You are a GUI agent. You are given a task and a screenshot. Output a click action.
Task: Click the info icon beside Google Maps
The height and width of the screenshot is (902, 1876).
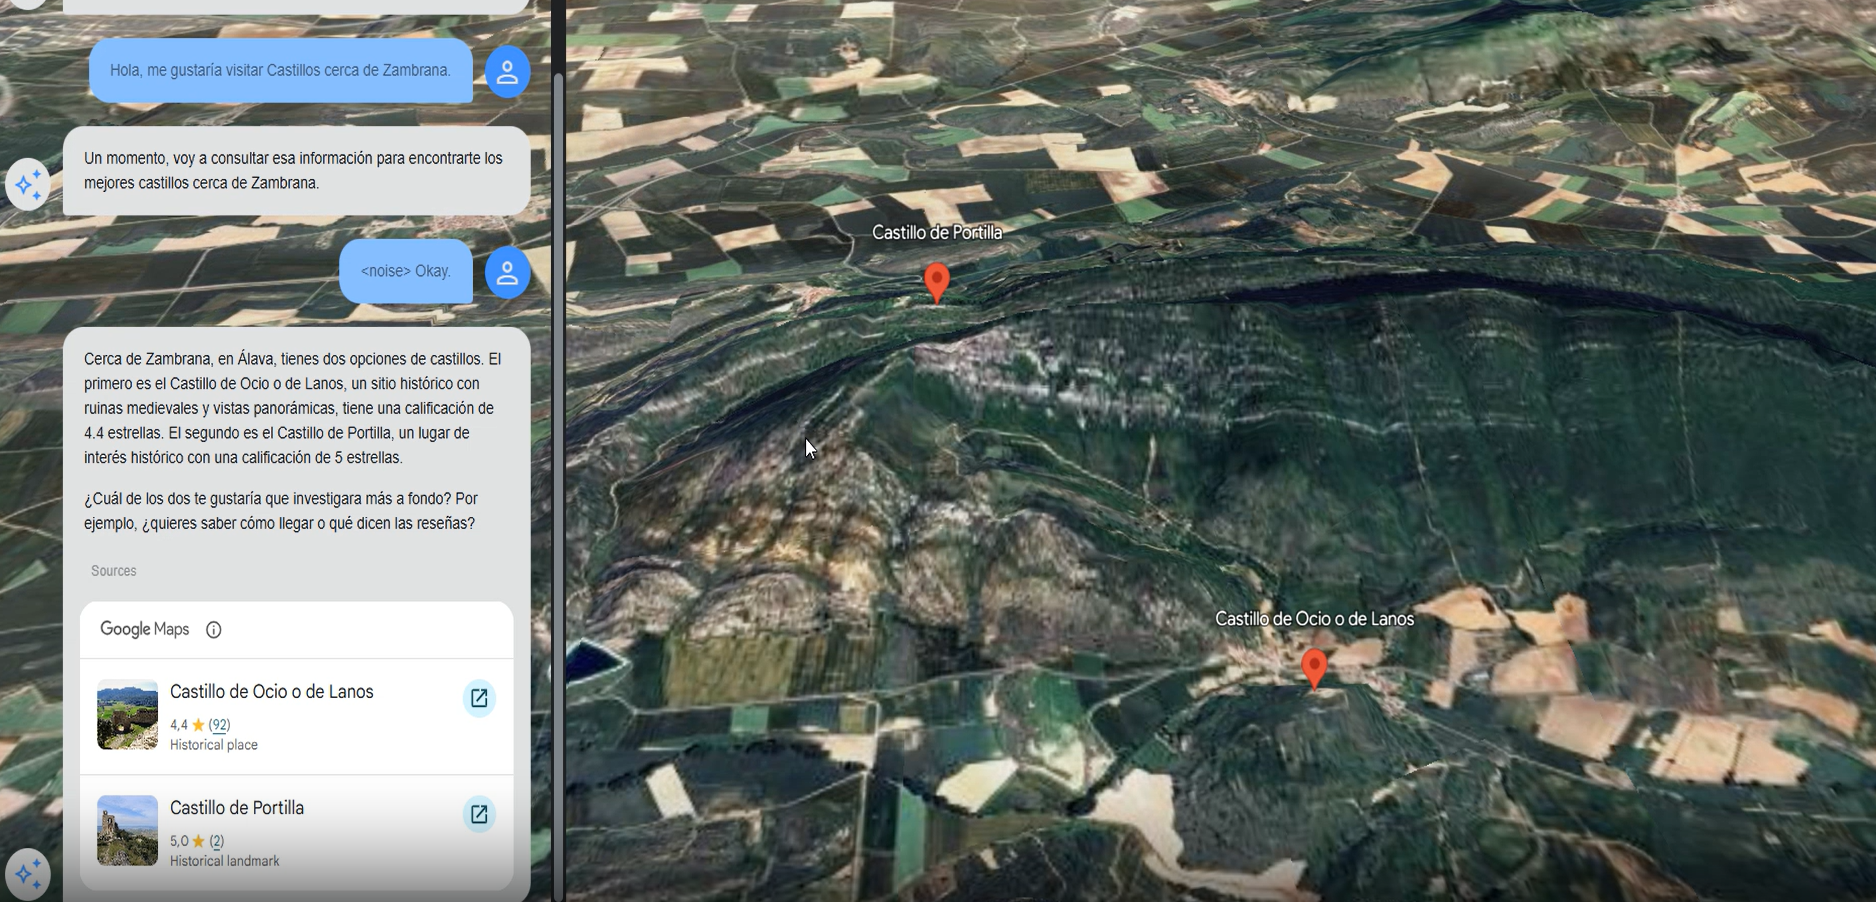213,630
